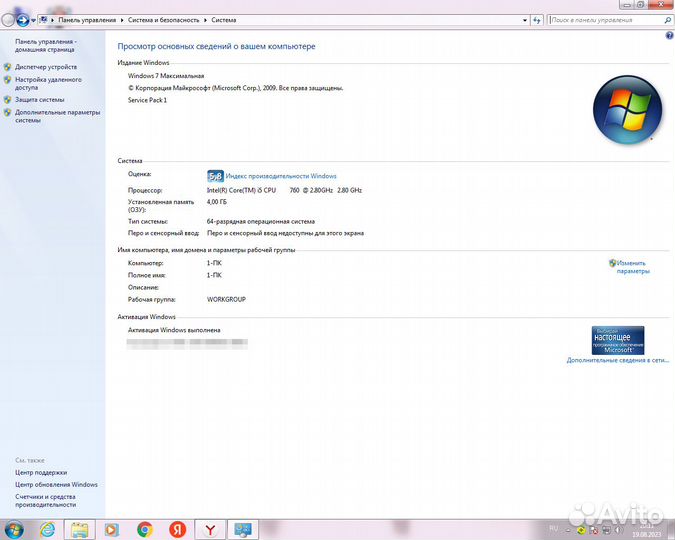
Task: Open the blue help question mark
Action: [x=669, y=36]
